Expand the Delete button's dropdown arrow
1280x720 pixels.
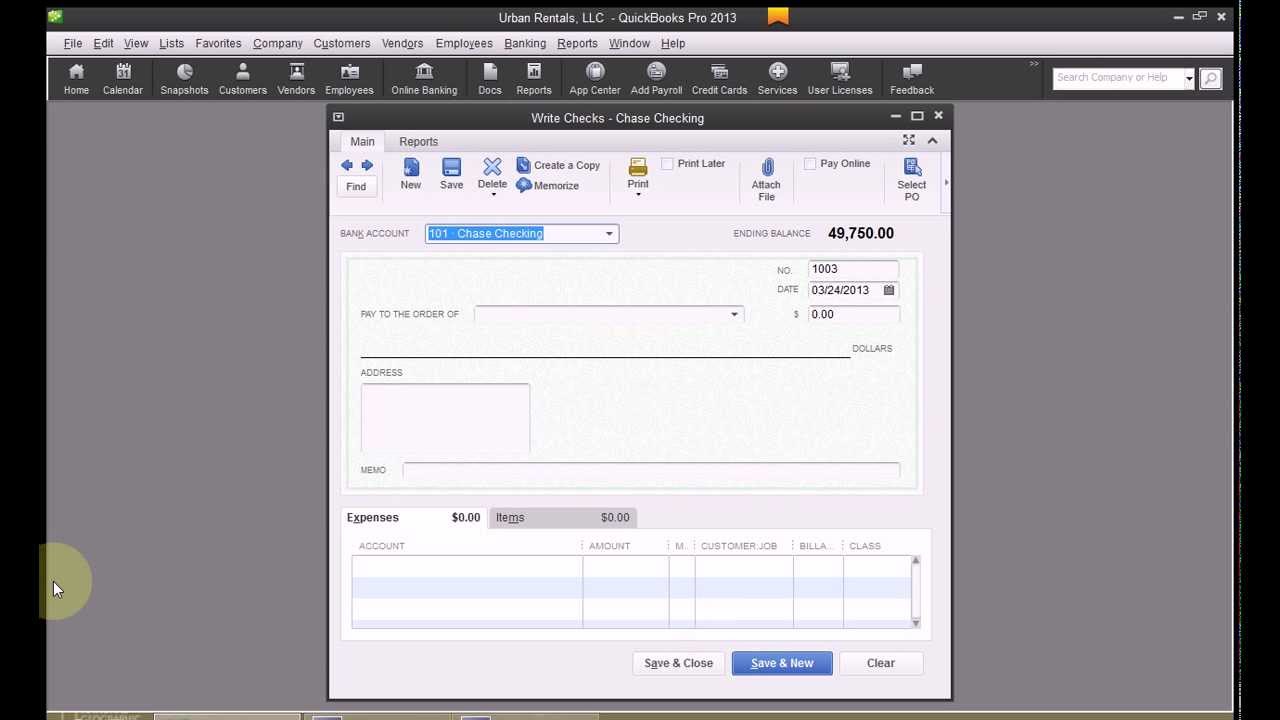493,194
